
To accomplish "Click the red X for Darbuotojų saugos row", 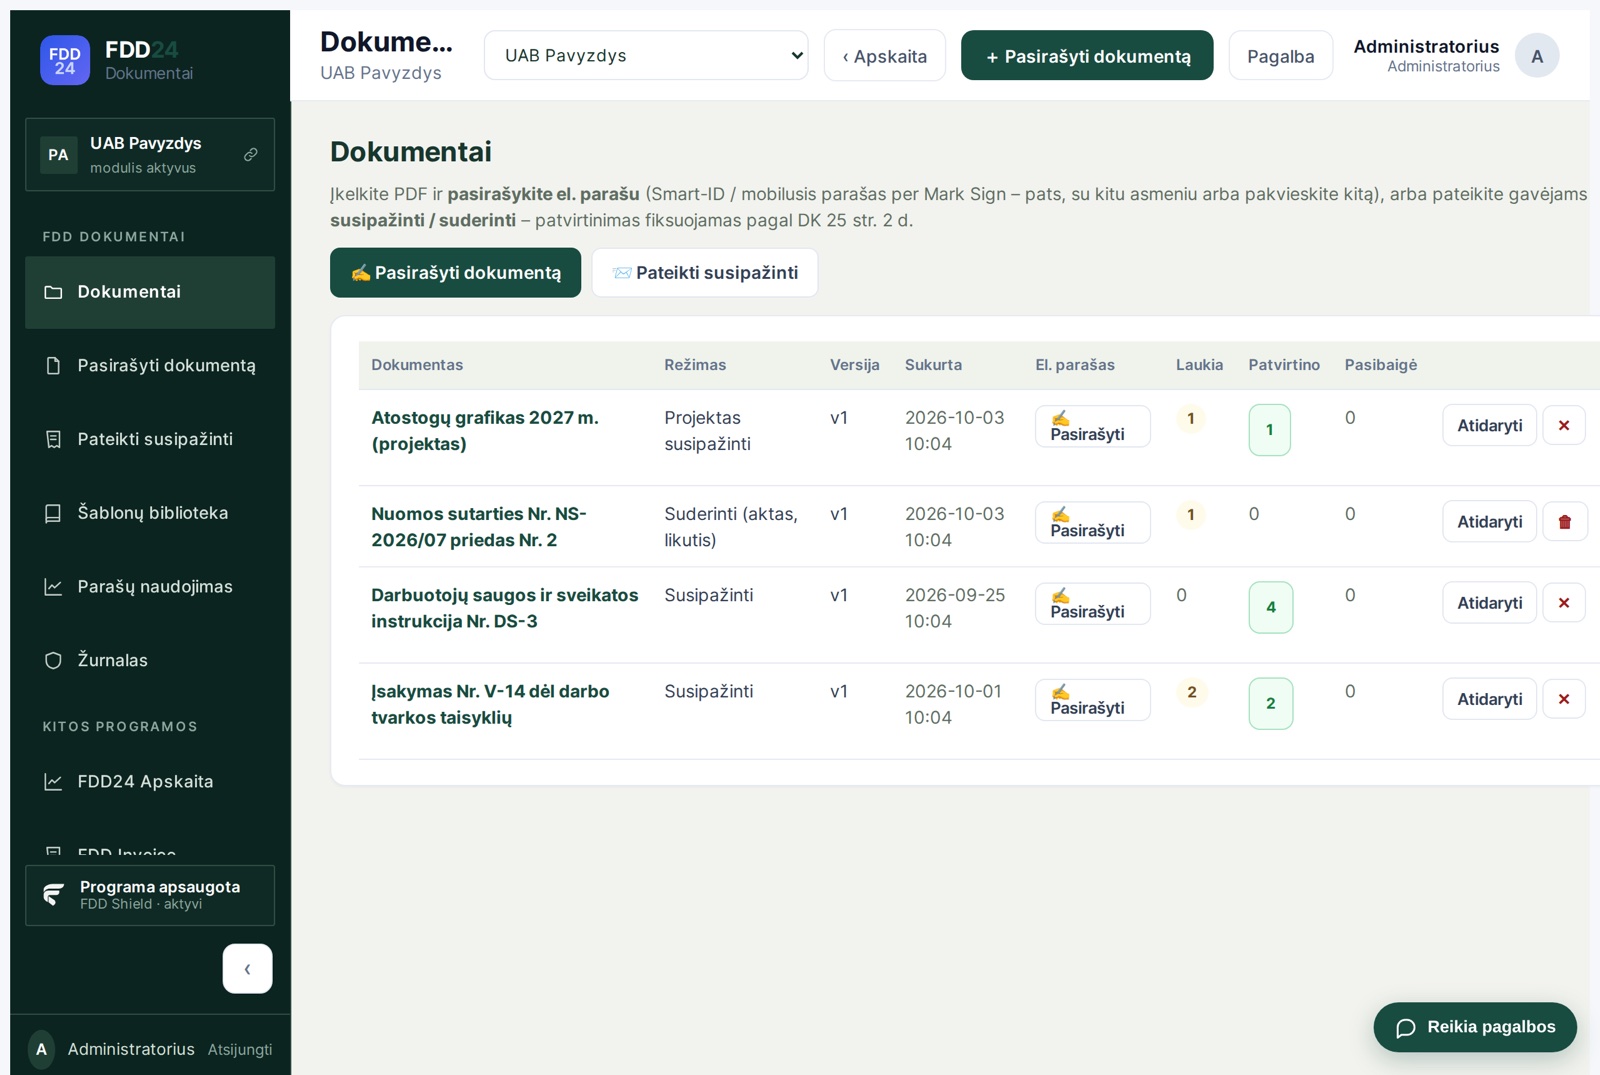I will pyautogui.click(x=1564, y=603).
